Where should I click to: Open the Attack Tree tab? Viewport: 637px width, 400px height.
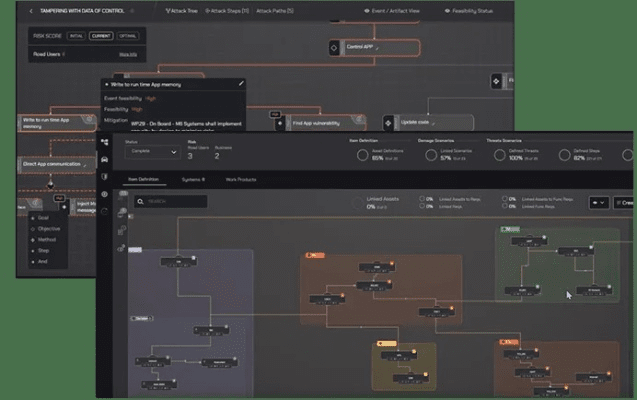(x=182, y=10)
